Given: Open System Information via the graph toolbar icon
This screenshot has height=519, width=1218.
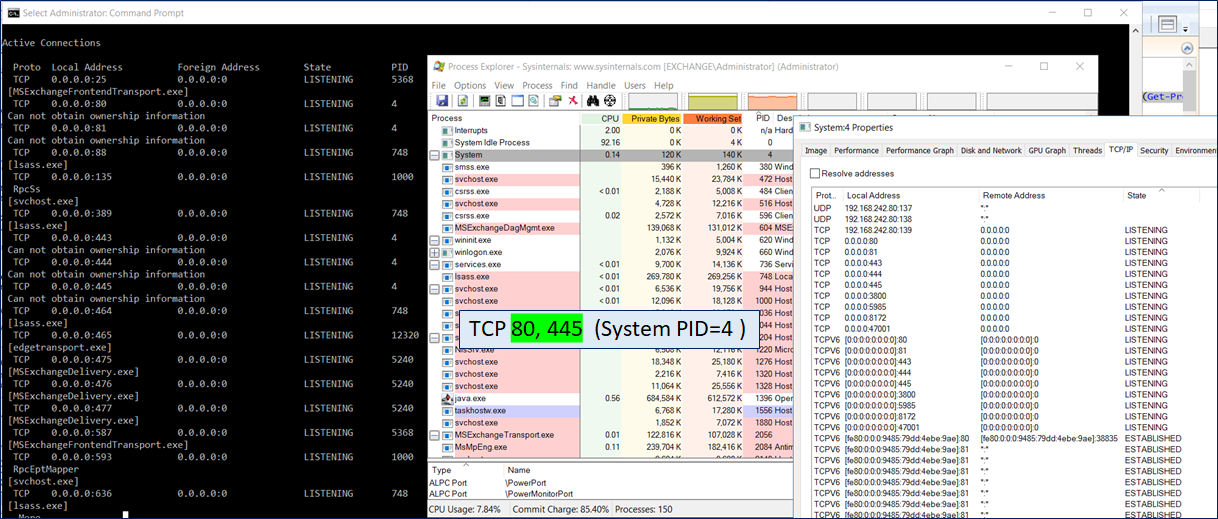Looking at the screenshot, I should (x=483, y=101).
